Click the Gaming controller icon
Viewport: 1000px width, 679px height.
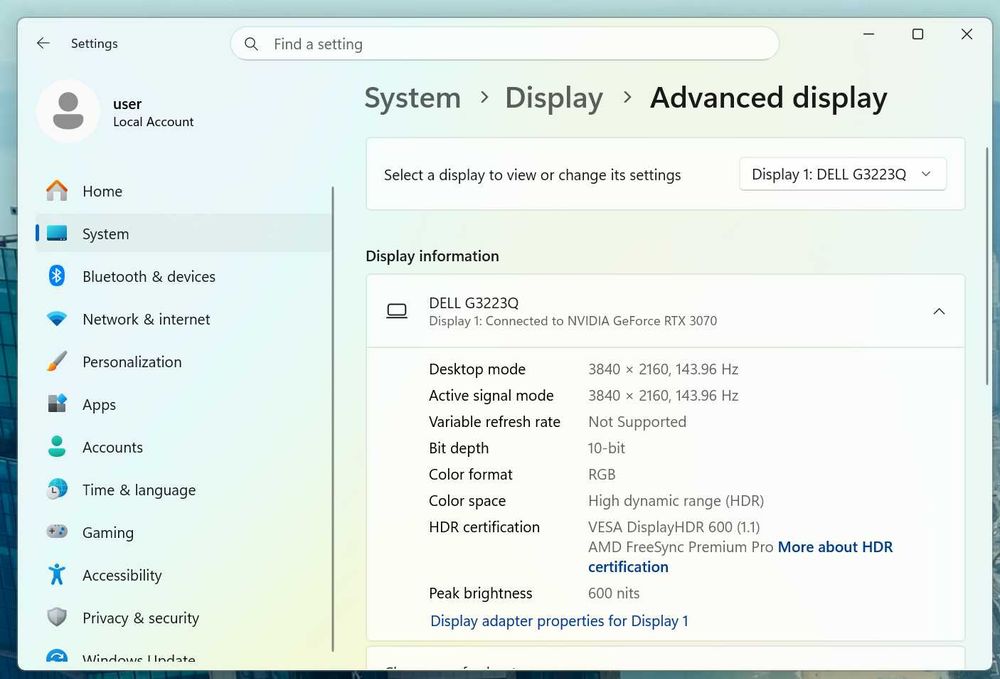57,531
